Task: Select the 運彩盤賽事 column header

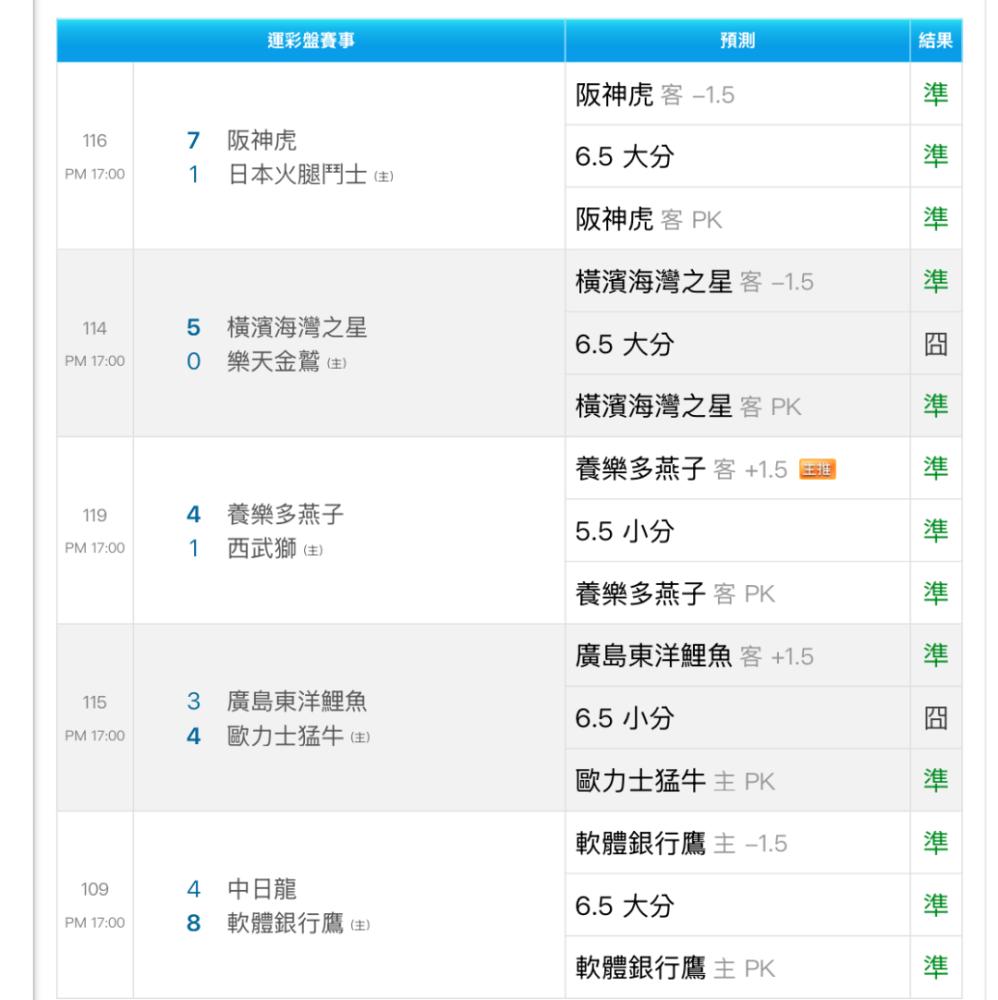Action: tap(311, 41)
